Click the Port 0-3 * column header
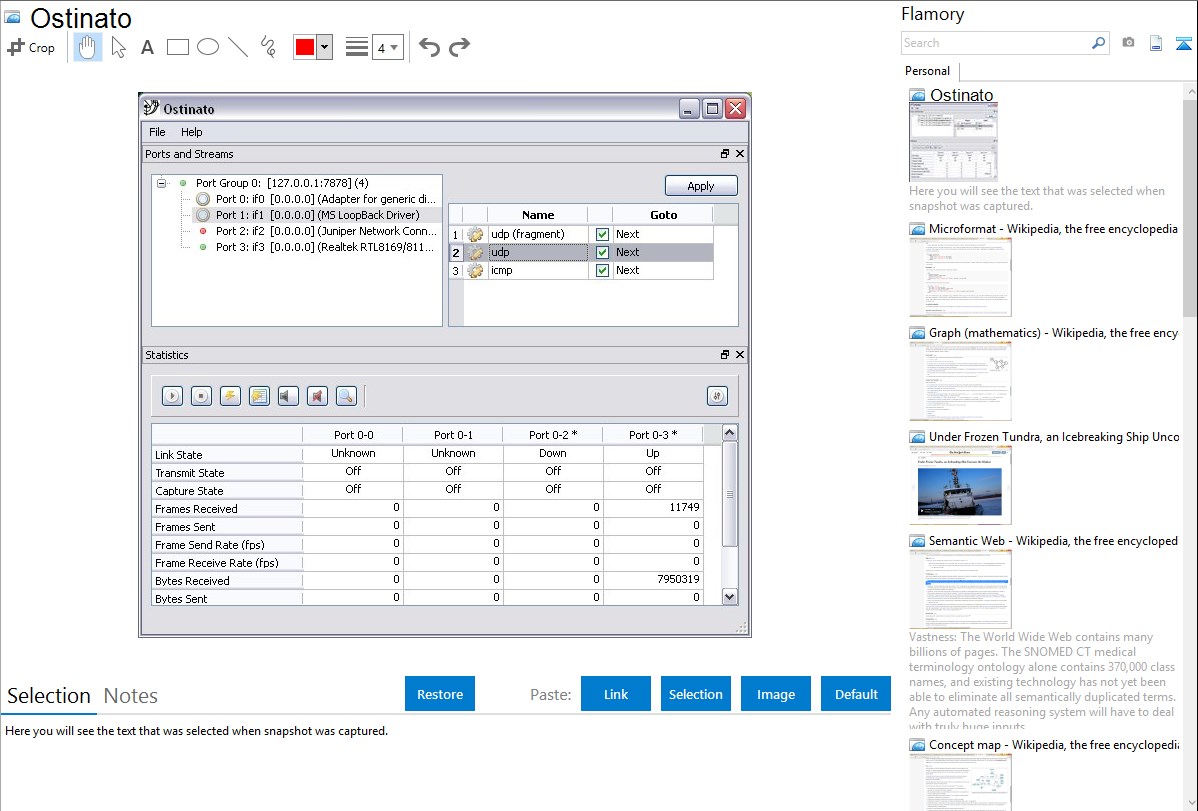1198x811 pixels. 653,435
